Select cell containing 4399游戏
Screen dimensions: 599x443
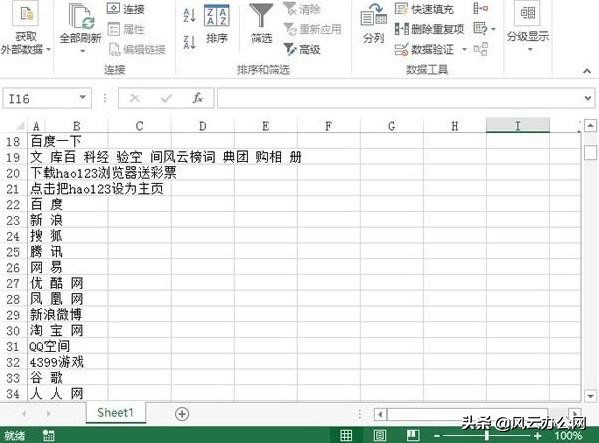pos(37,362)
